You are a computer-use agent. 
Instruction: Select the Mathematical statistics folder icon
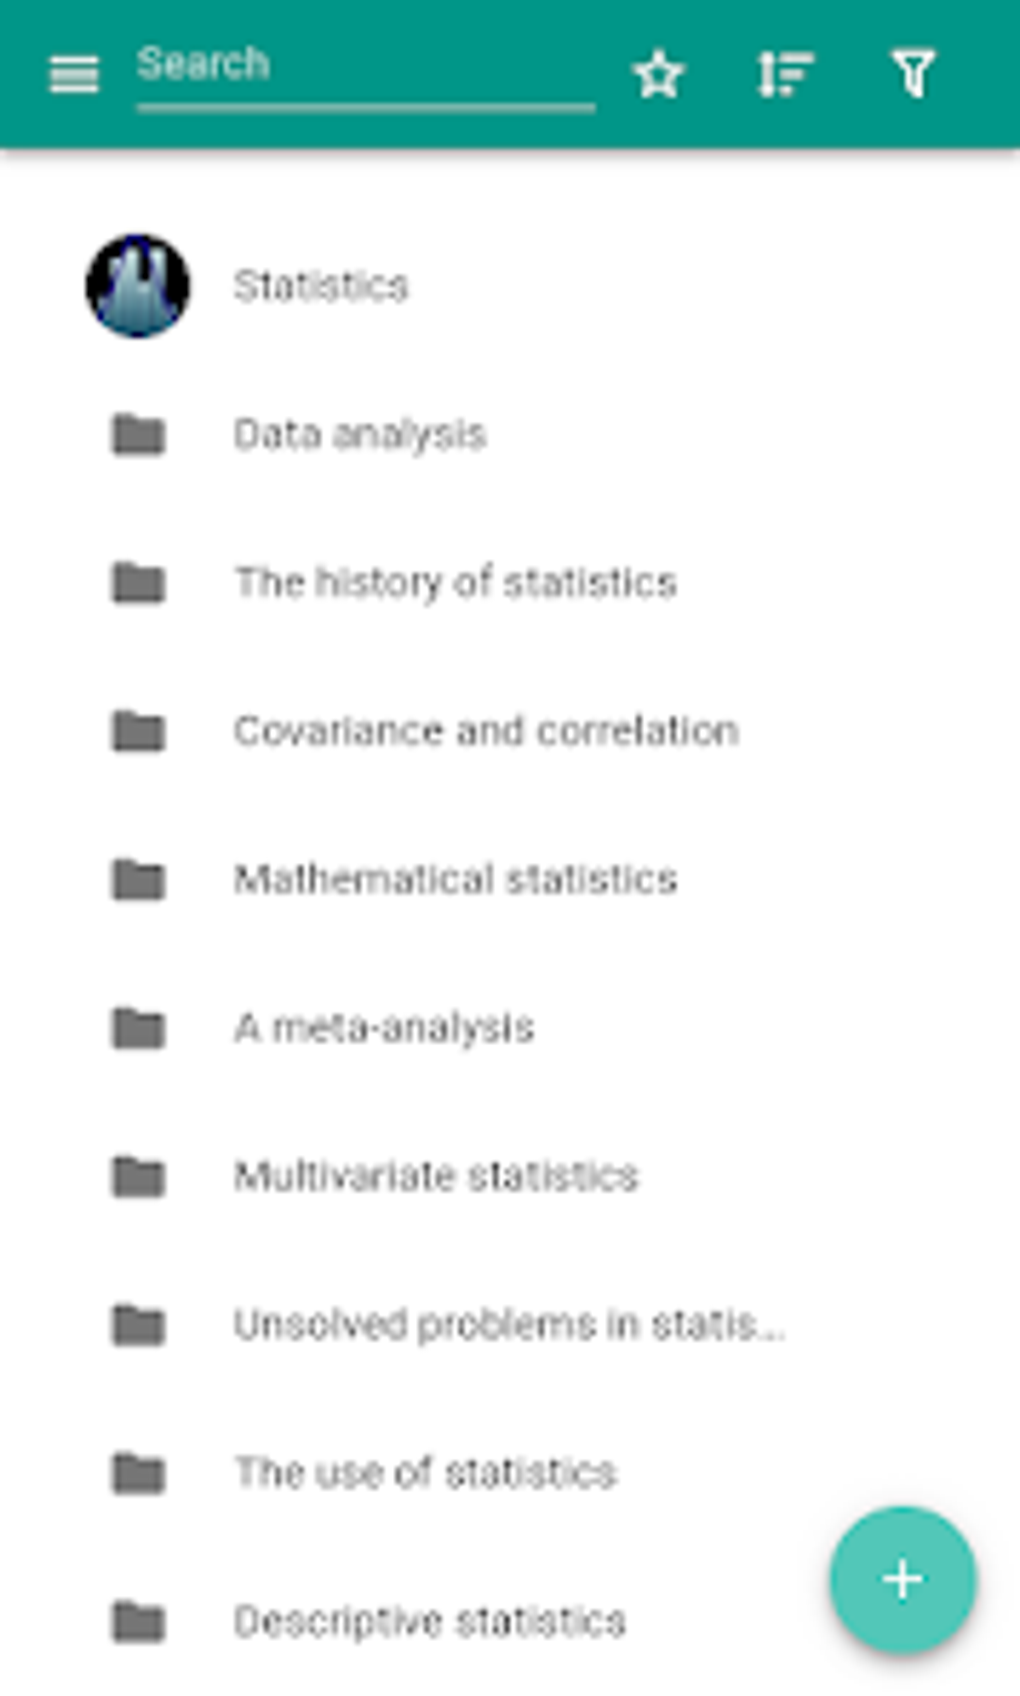click(x=141, y=878)
